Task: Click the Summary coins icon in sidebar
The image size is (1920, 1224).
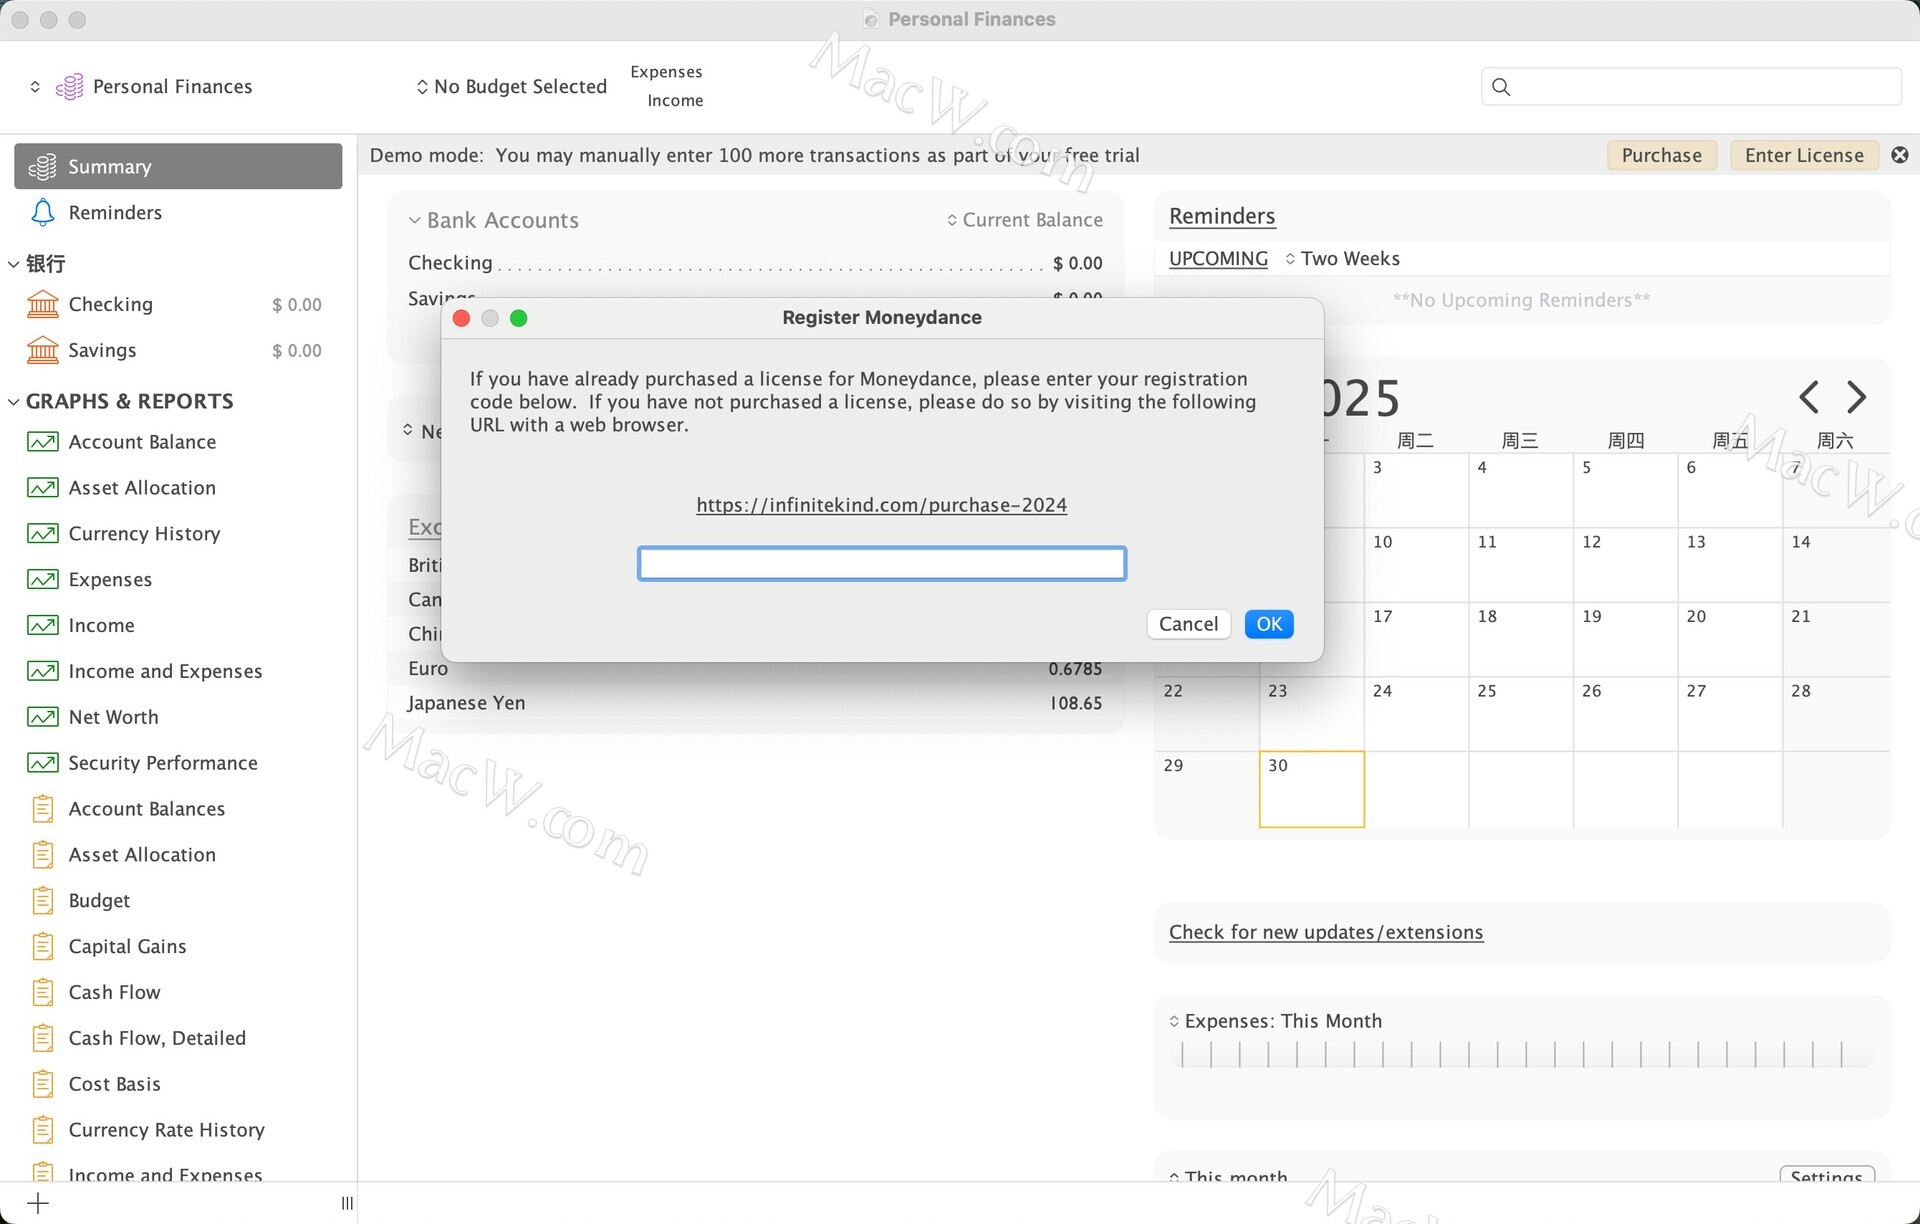Action: tap(42, 167)
